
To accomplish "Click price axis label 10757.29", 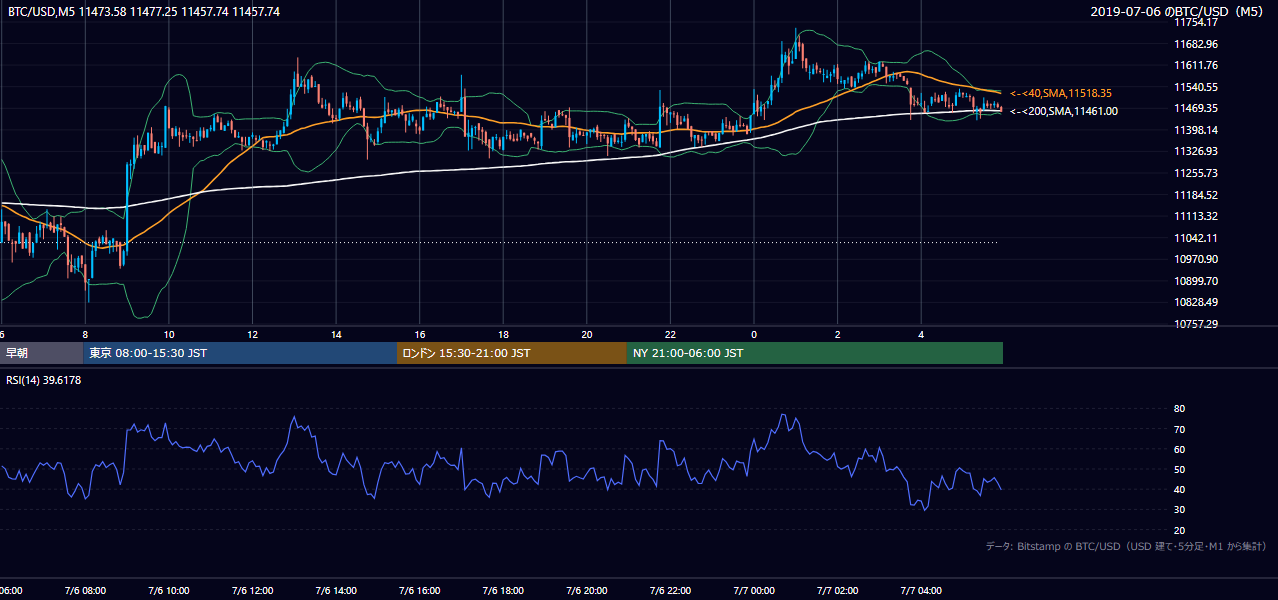I will (x=1197, y=324).
